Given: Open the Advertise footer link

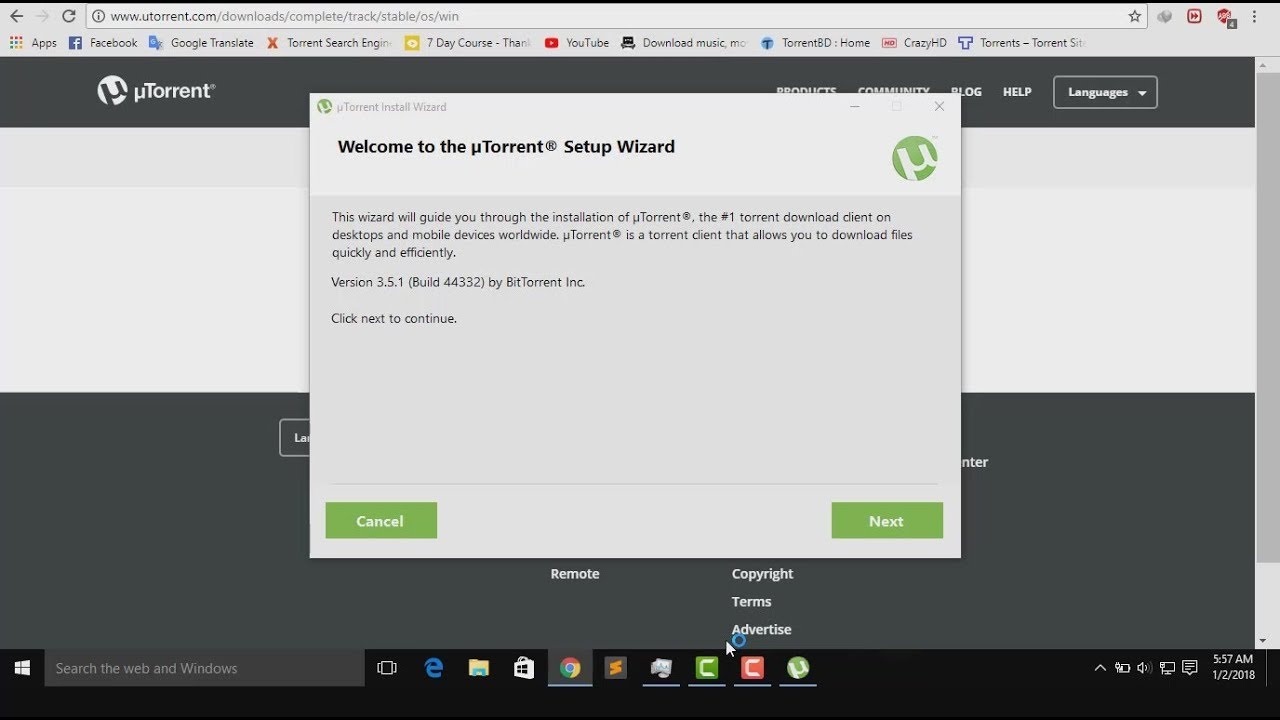Looking at the screenshot, I should pyautogui.click(x=761, y=629).
